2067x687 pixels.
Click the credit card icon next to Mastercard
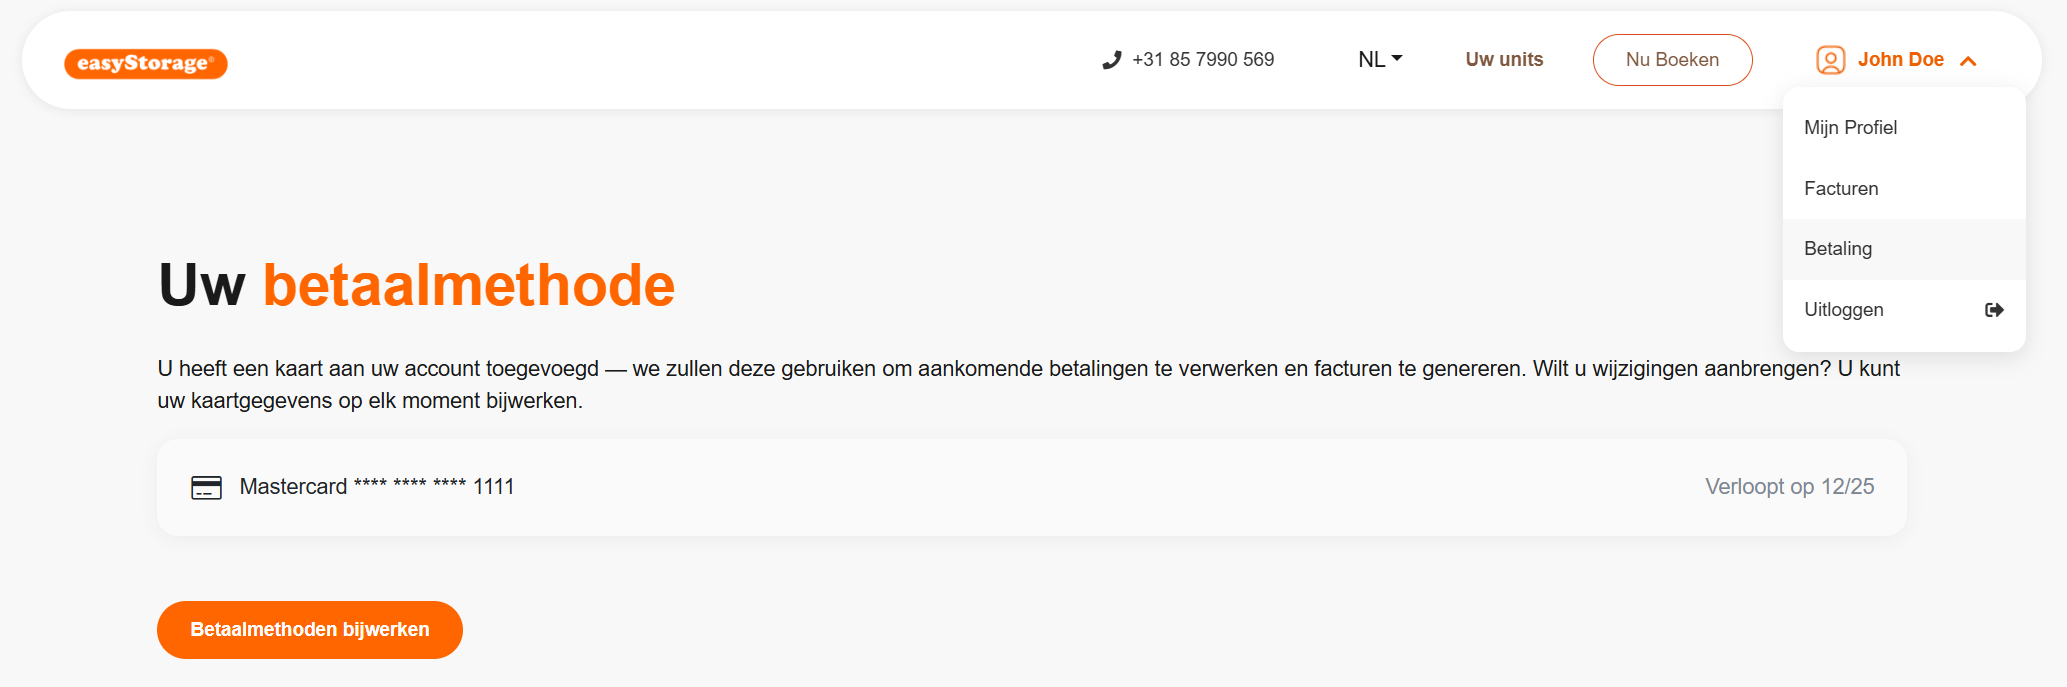coord(206,487)
